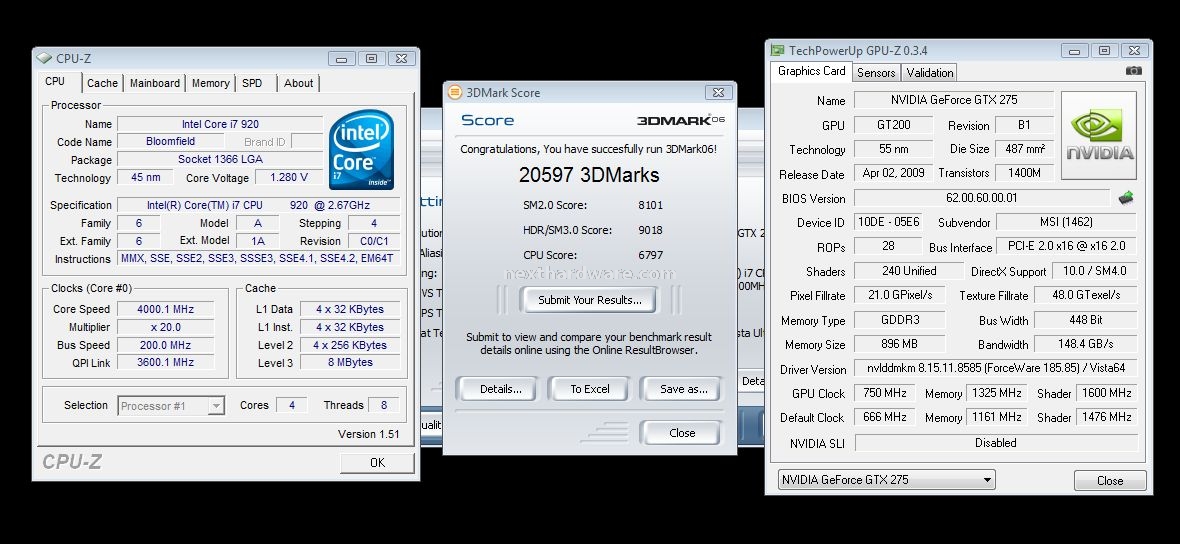Click the Release Date Apr 02, 2009 value
Image resolution: width=1180 pixels, height=544 pixels.
click(x=894, y=173)
